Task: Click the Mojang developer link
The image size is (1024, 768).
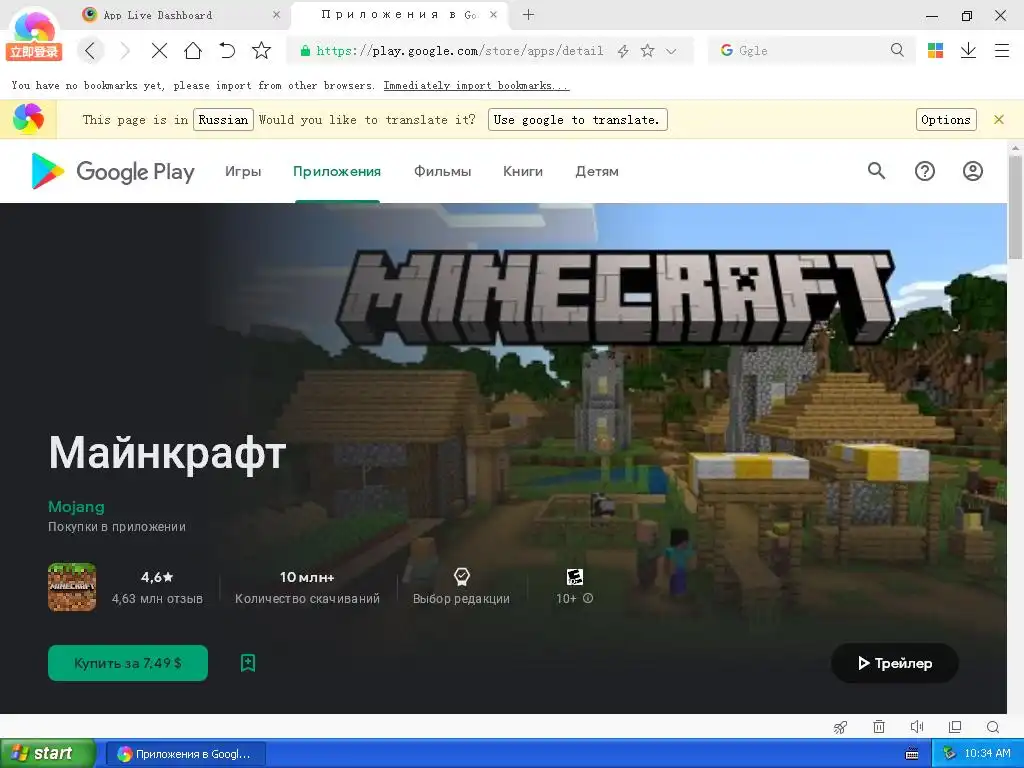Action: click(x=76, y=507)
